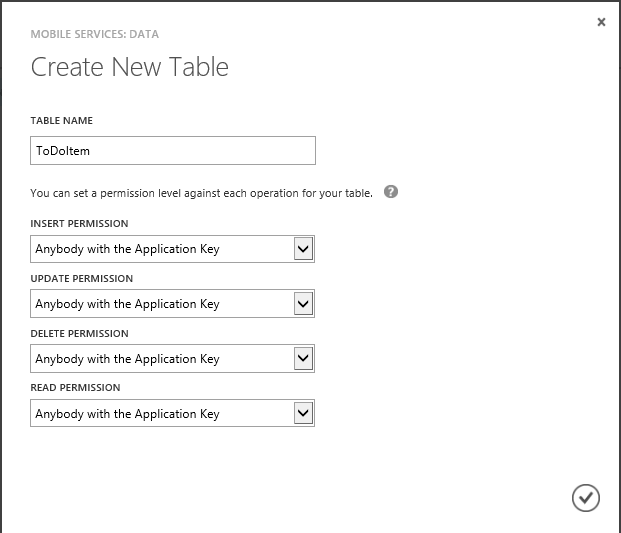Click the TABLE NAME label

click(62, 121)
